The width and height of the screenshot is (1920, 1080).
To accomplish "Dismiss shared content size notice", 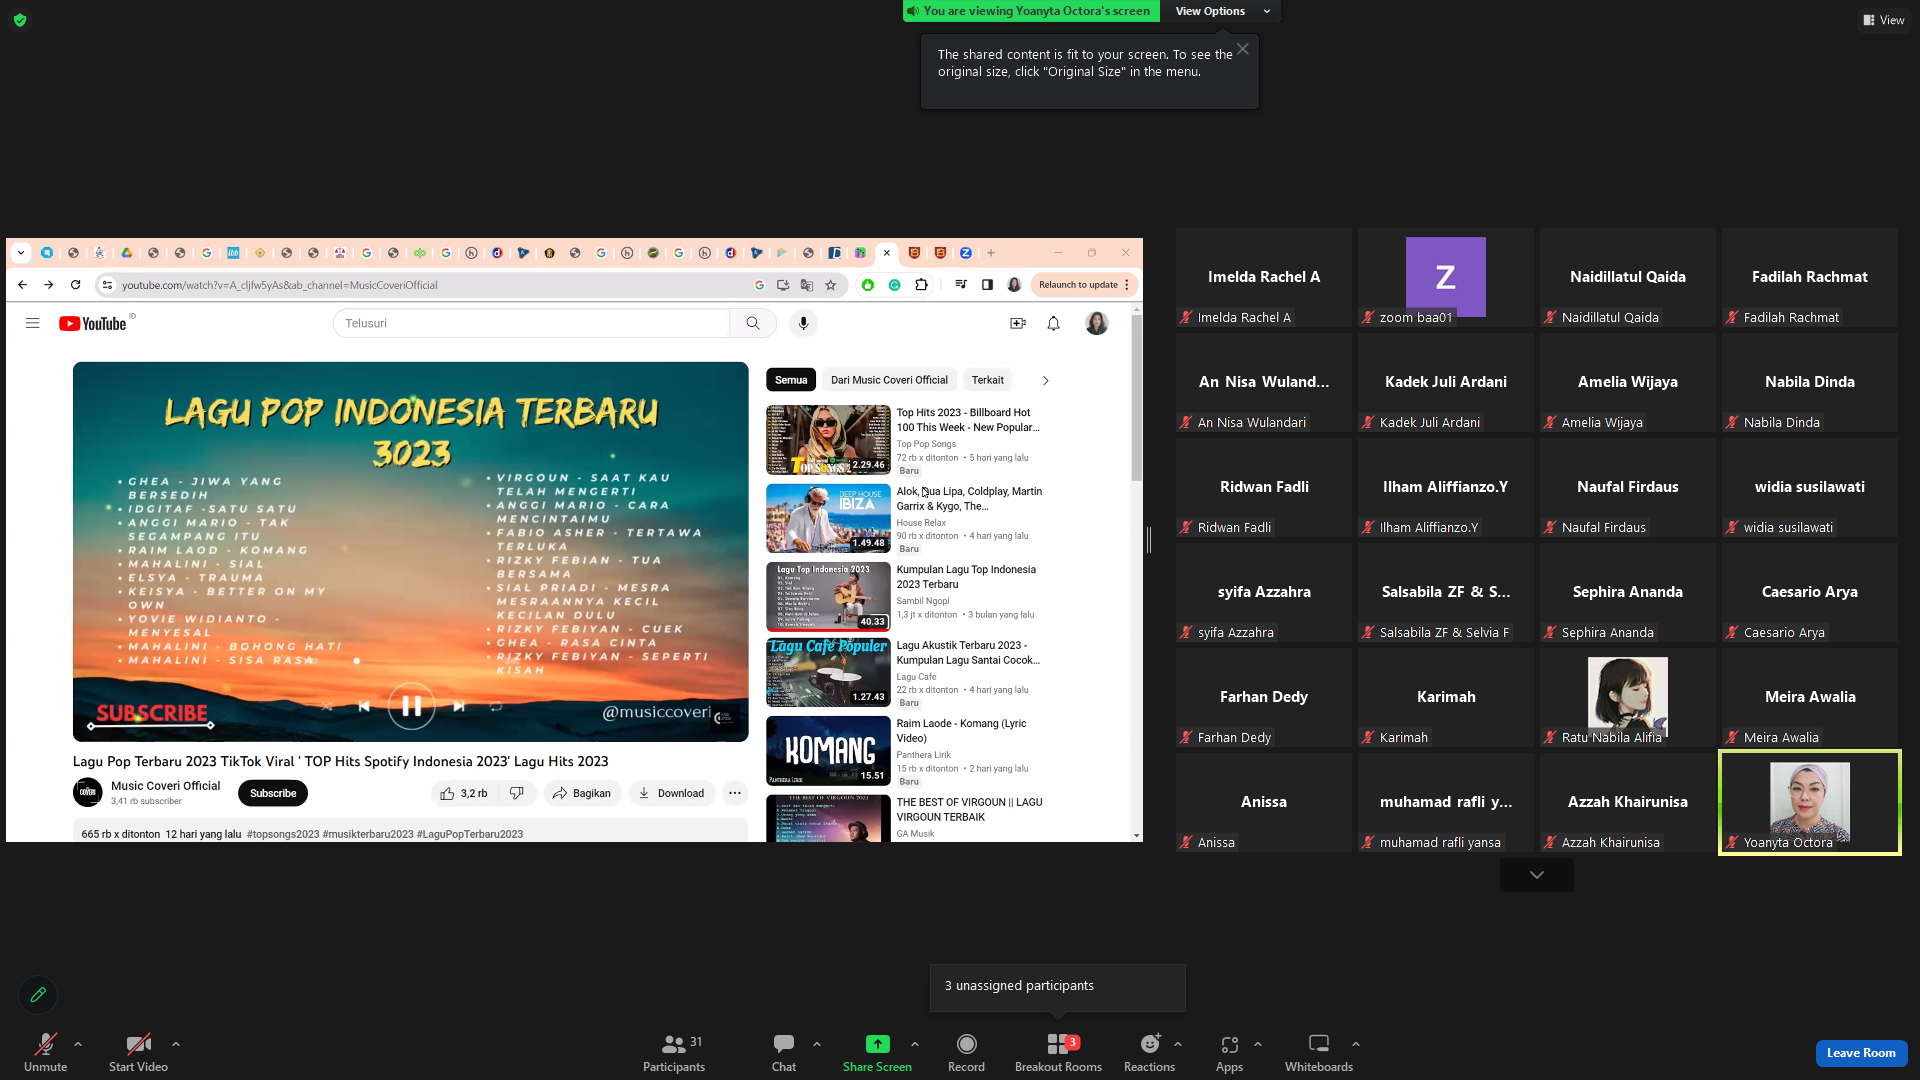I will (x=1242, y=49).
